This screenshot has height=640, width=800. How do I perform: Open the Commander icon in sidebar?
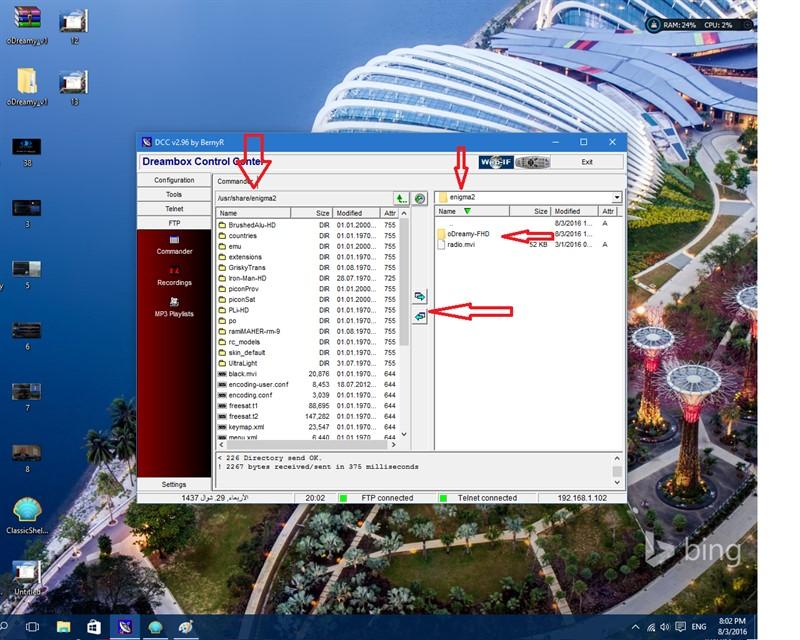pyautogui.click(x=174, y=240)
